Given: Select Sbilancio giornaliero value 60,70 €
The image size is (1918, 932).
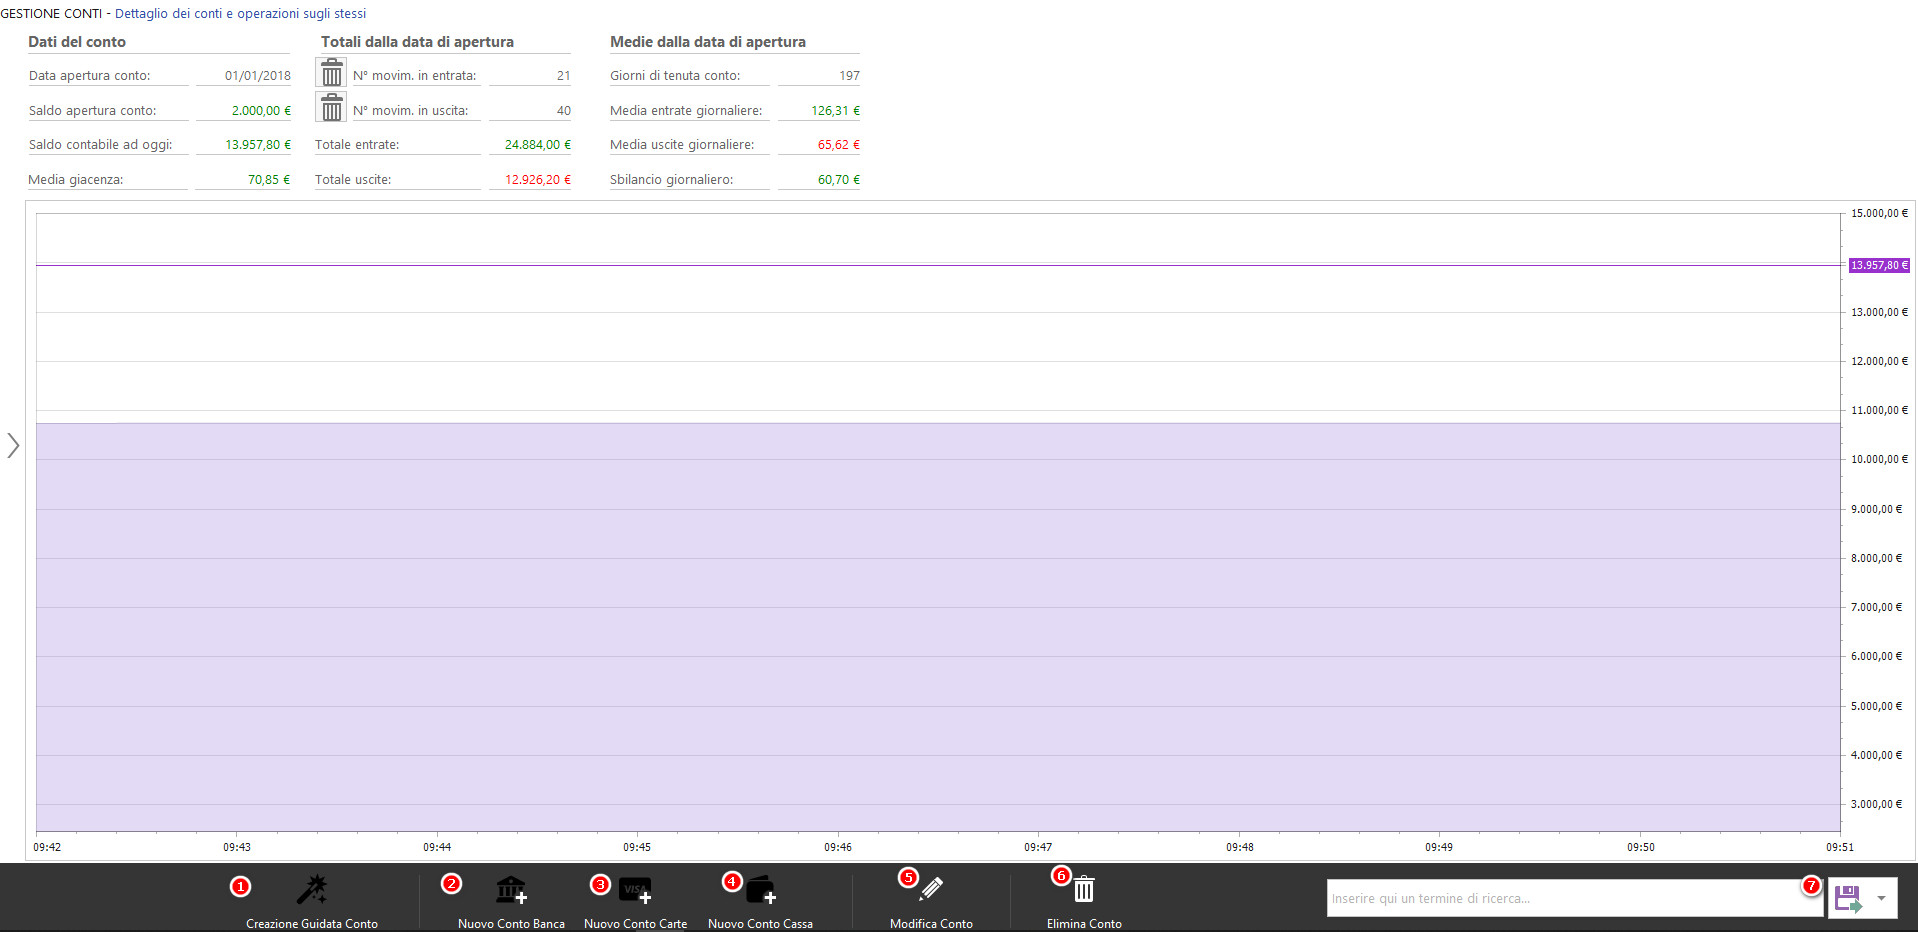Looking at the screenshot, I should pyautogui.click(x=839, y=180).
